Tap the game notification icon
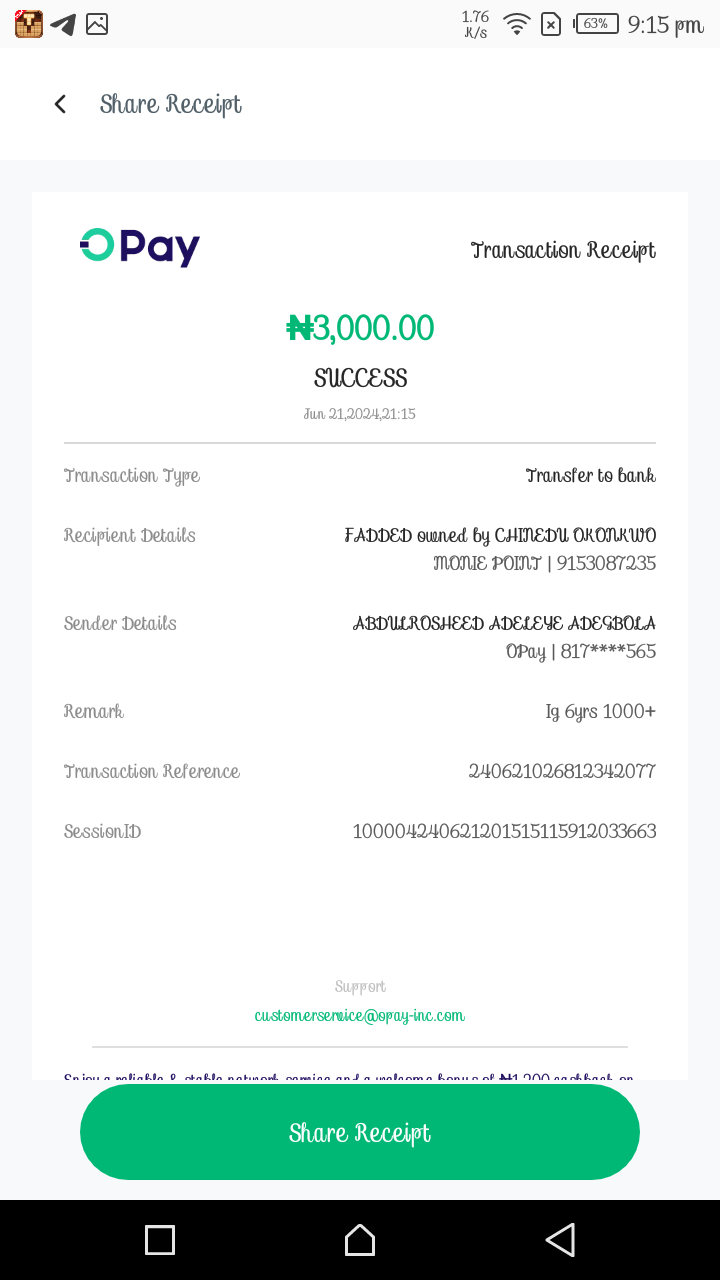Image resolution: width=720 pixels, height=1280 pixels. tap(29, 24)
